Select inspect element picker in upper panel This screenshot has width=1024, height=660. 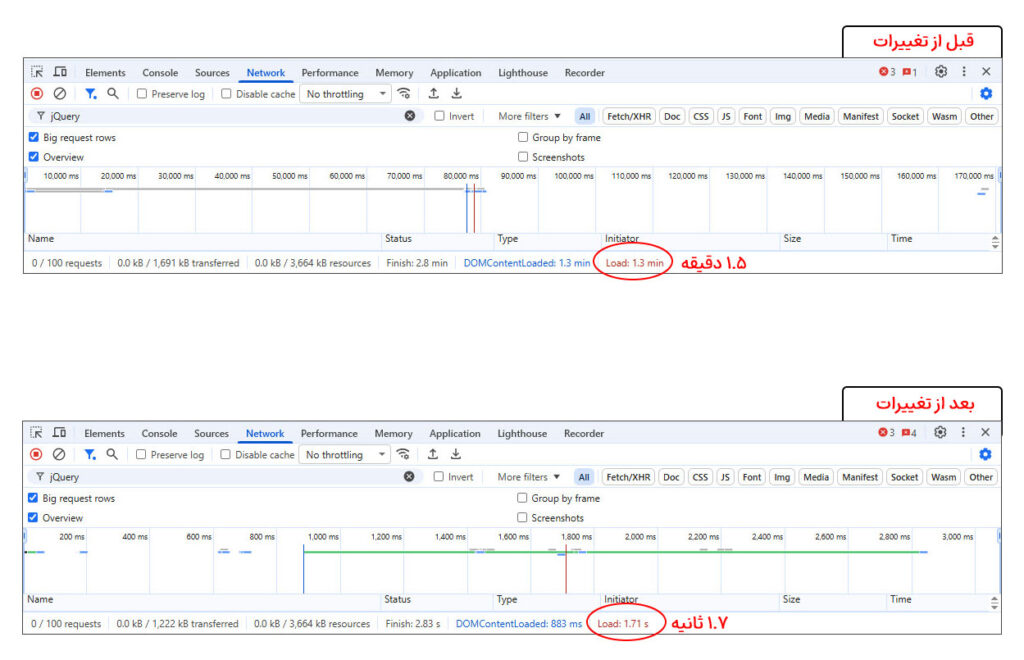coord(37,72)
